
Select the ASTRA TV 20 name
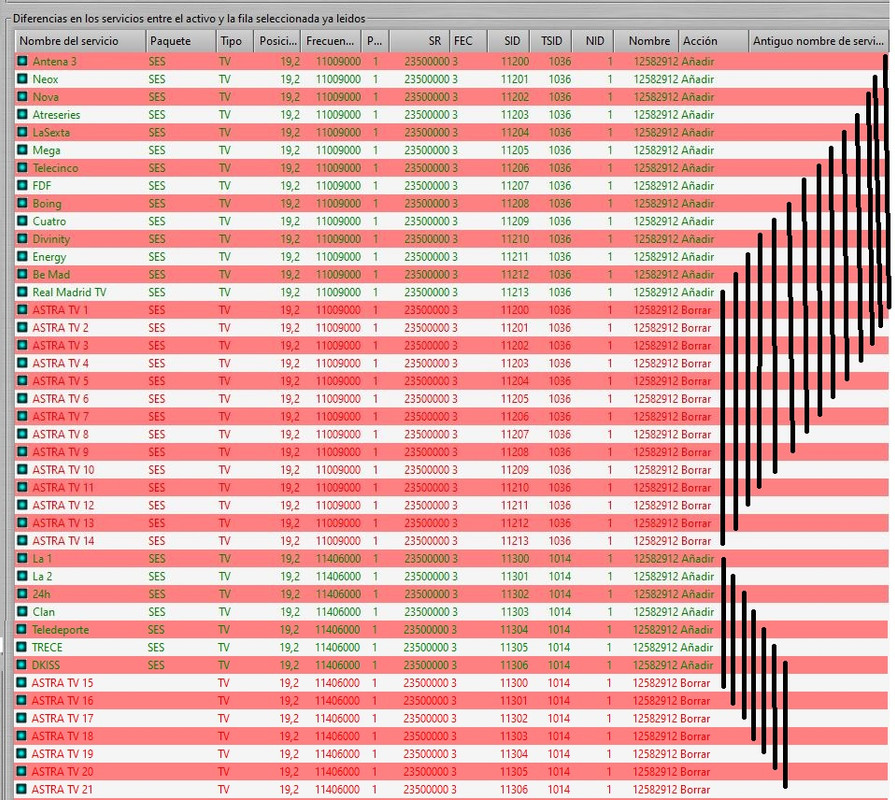click(x=62, y=771)
